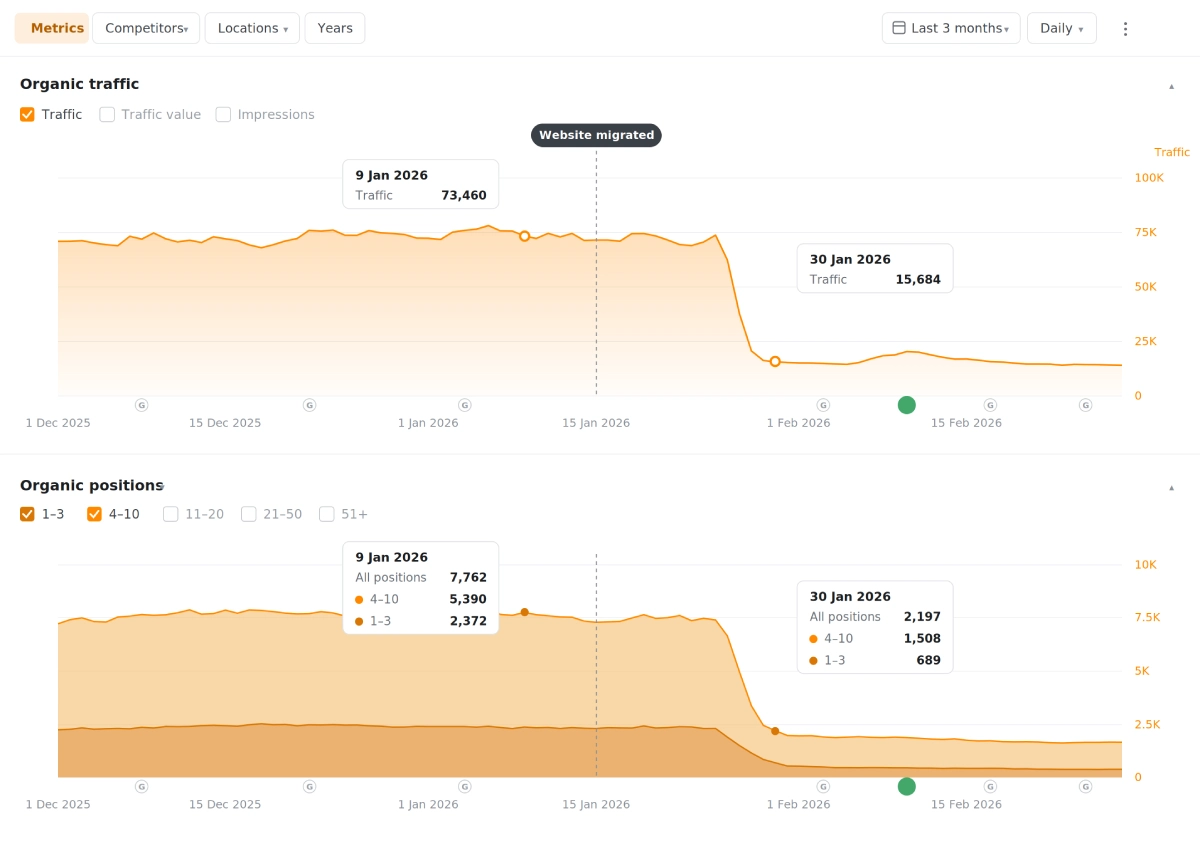Click the green annotation dot in Organic traffic chart
The height and width of the screenshot is (841, 1200).
click(x=907, y=405)
